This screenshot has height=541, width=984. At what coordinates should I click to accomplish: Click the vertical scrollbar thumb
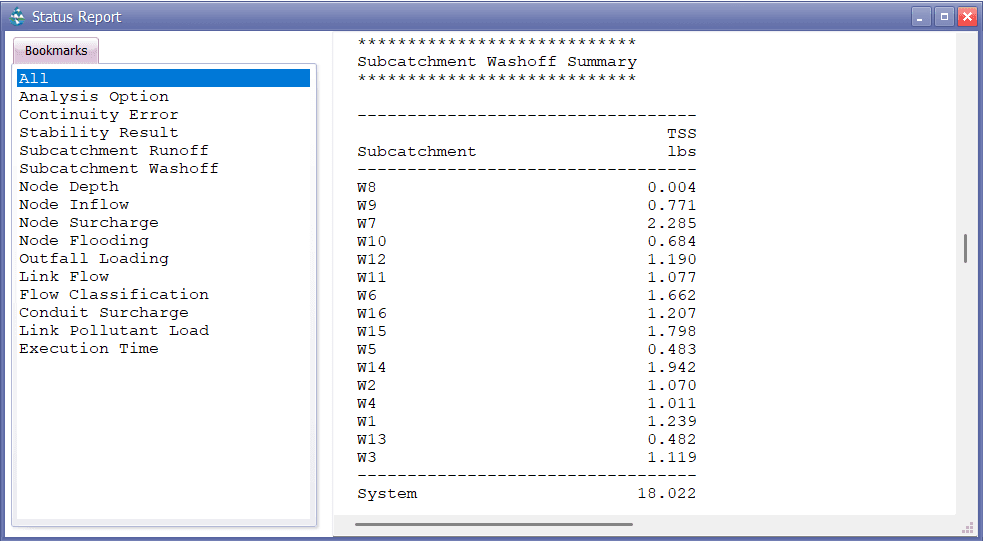click(965, 248)
